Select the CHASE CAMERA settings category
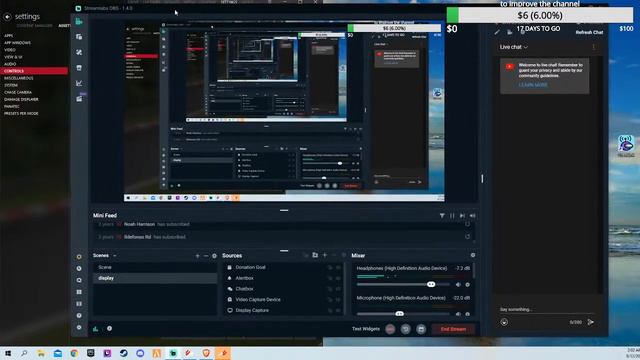Screen dimensions: 640x360 [x=18, y=92]
